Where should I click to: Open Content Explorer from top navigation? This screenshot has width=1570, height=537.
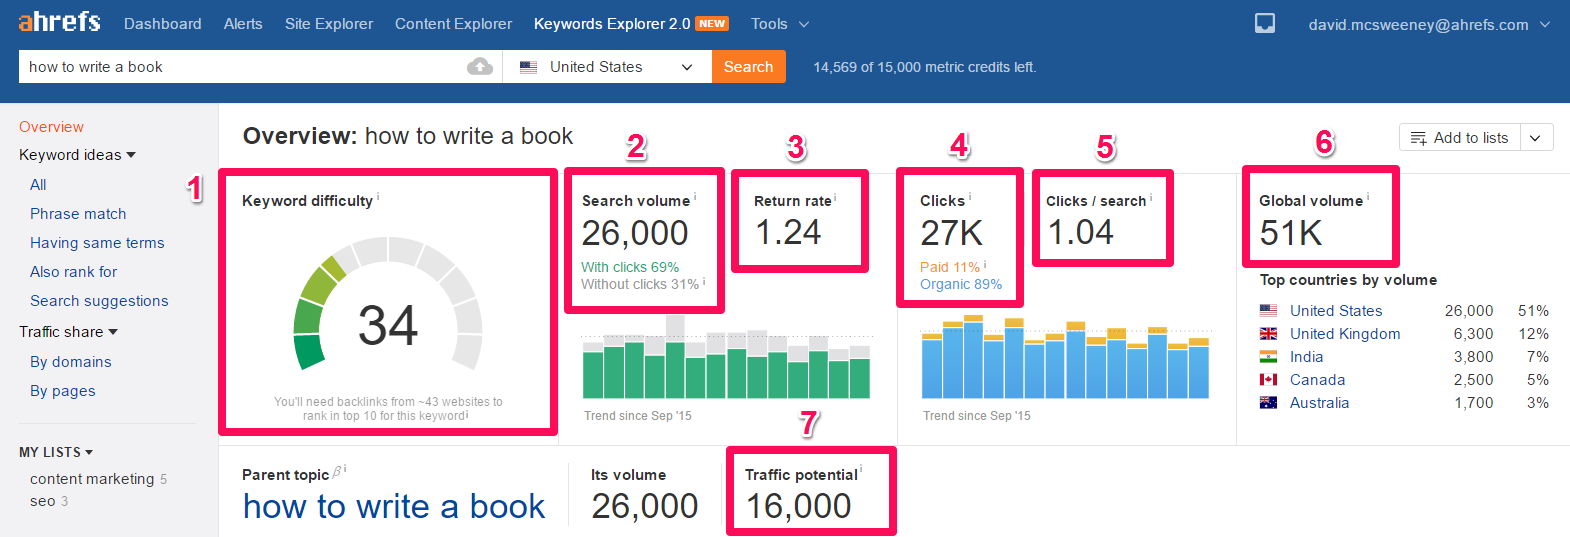453,24
